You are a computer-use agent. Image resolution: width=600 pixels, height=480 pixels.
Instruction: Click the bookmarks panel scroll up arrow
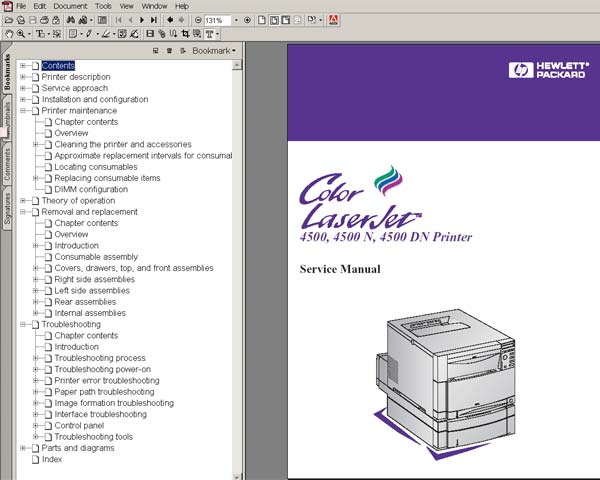pos(237,65)
